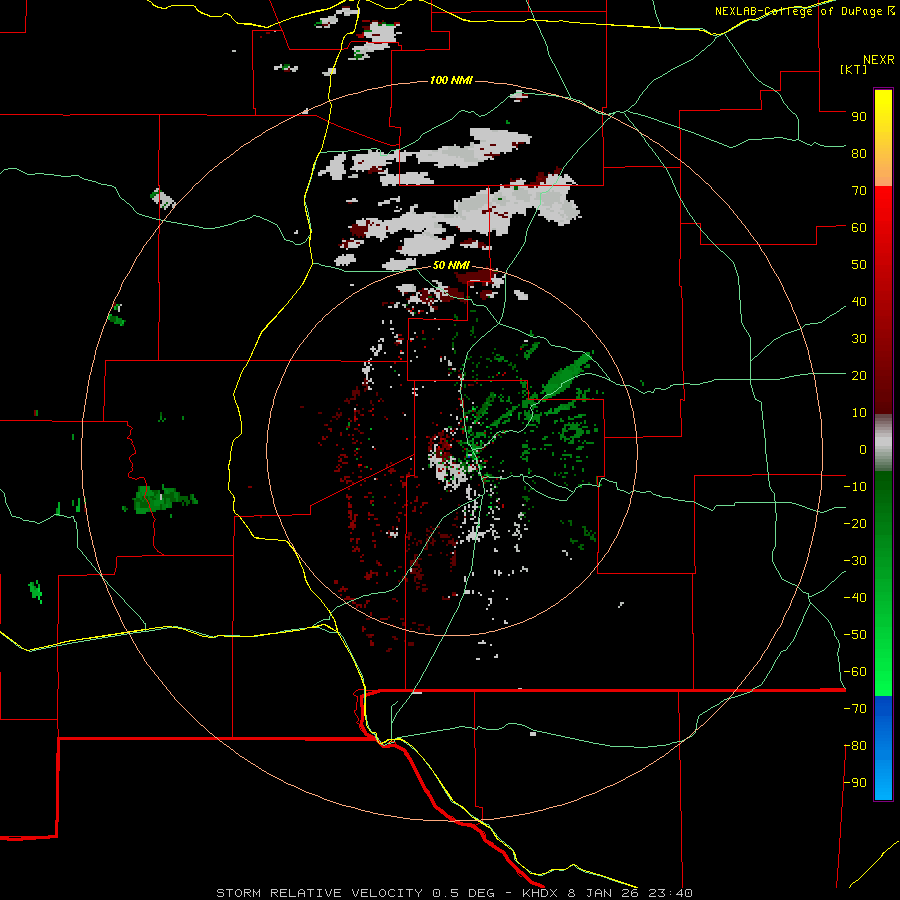Click the positive 50 scale value
Screen dimensions: 900x900
coord(859,265)
